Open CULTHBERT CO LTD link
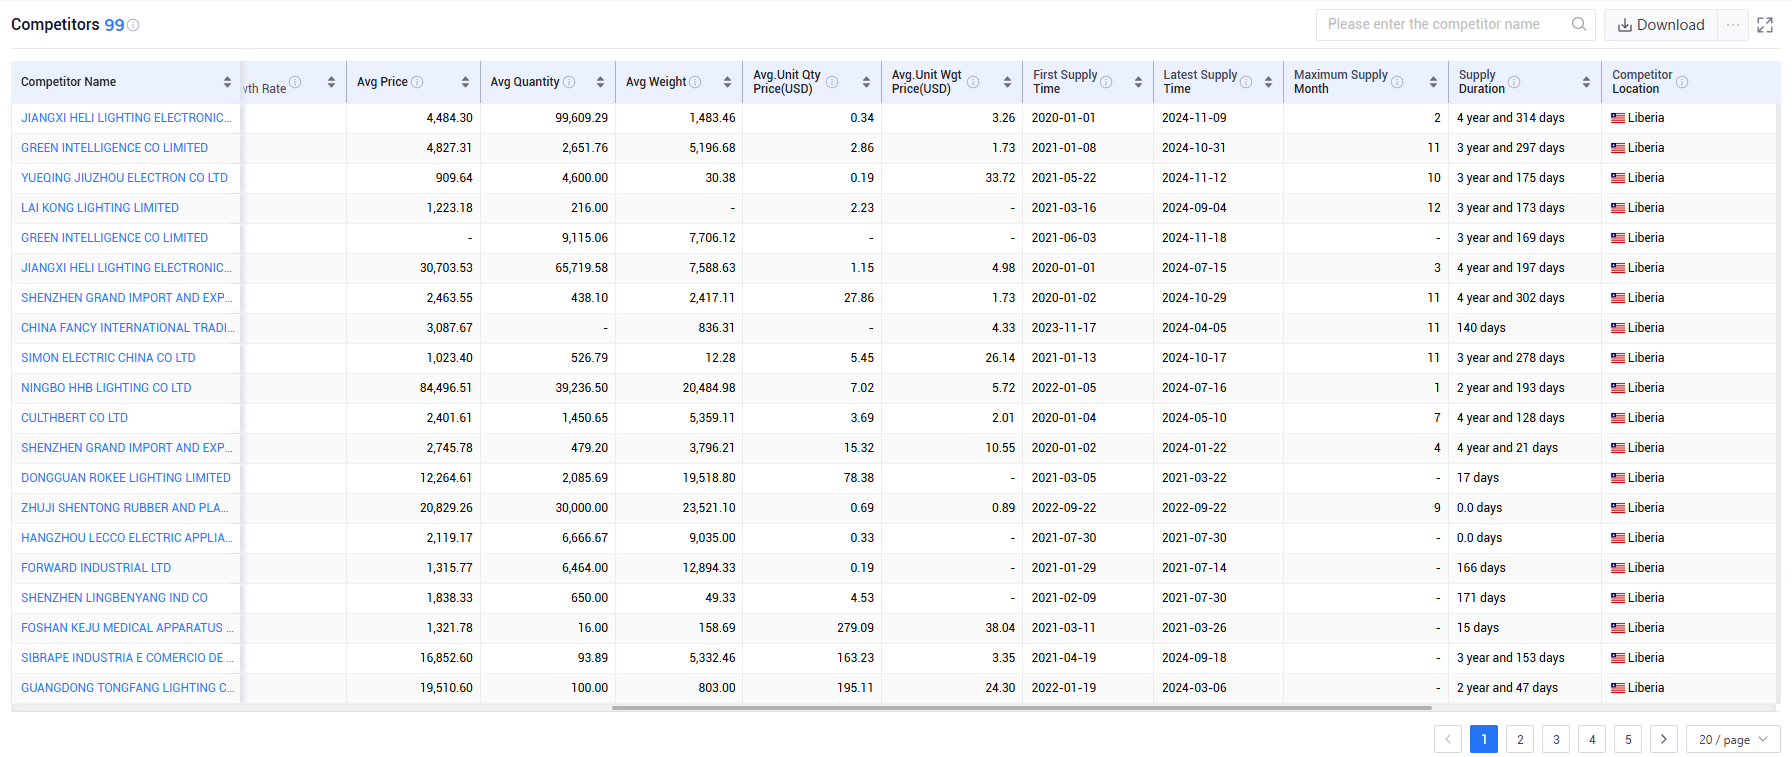The width and height of the screenshot is (1792, 757). pos(75,418)
